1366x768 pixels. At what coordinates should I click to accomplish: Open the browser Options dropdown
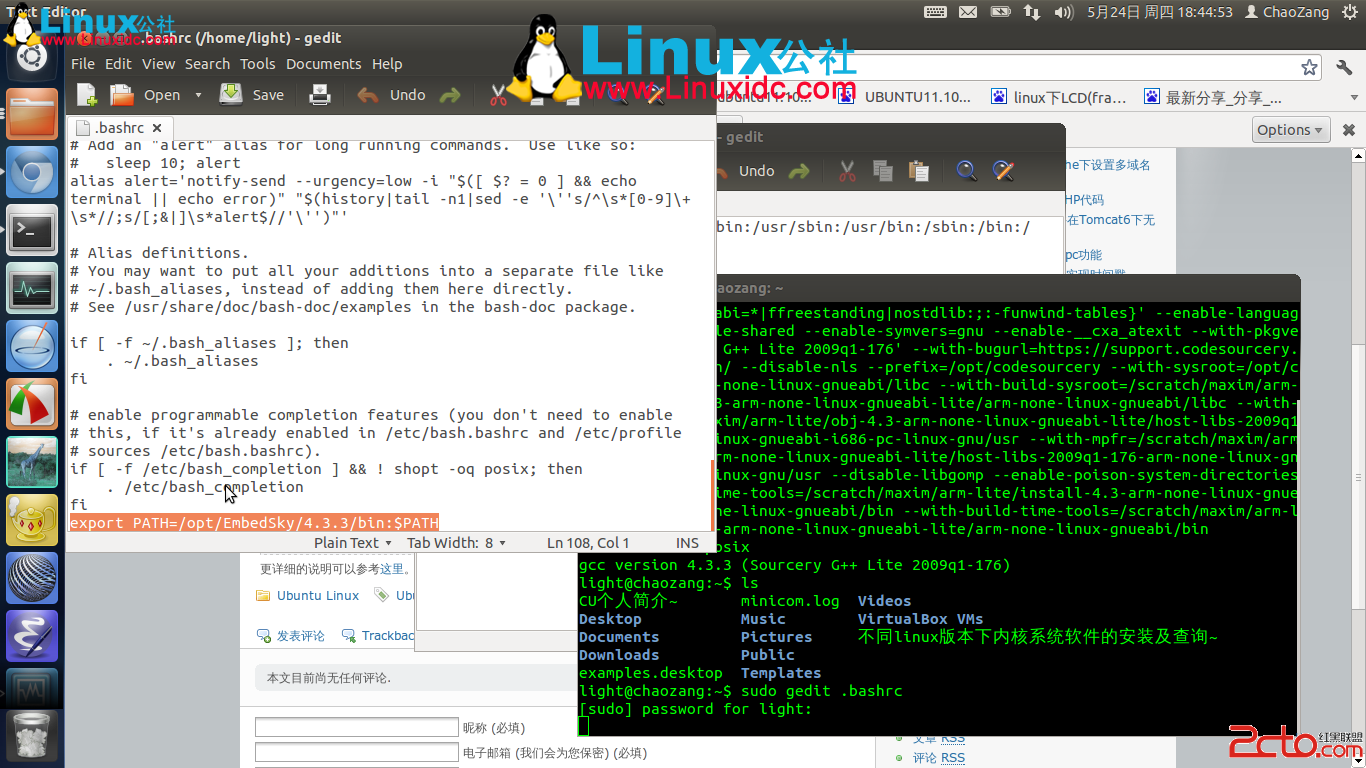(x=1291, y=130)
